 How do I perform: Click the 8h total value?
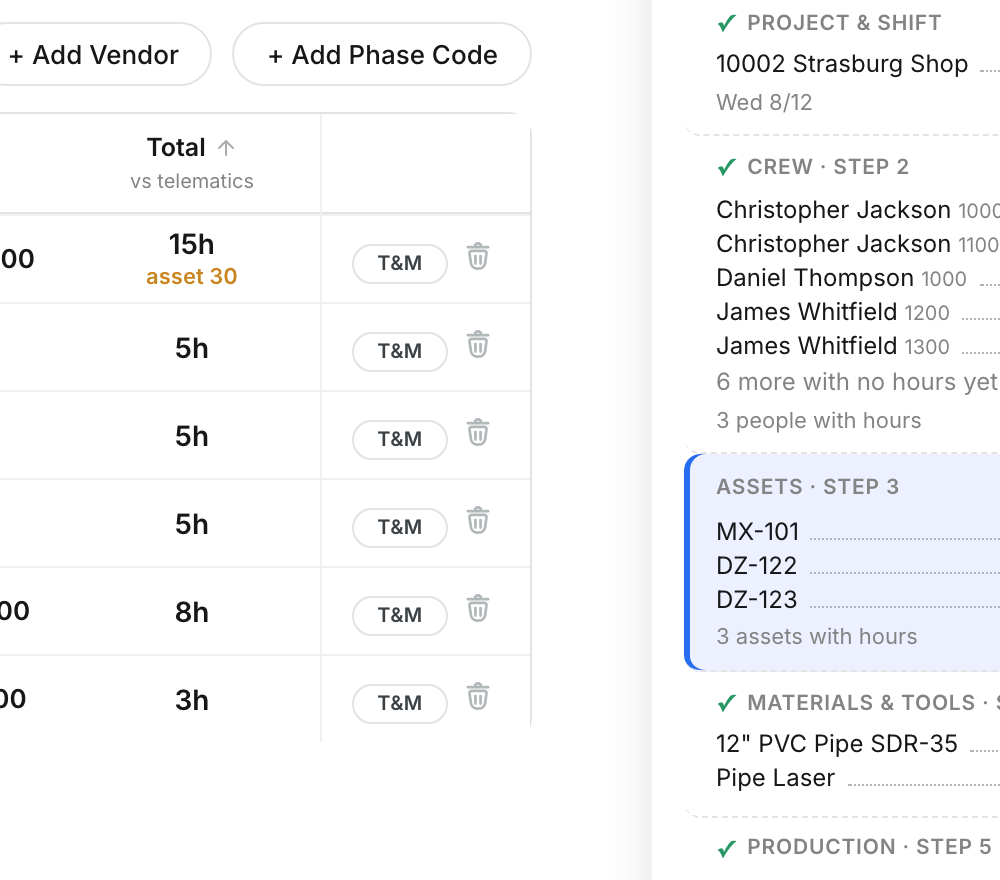(191, 612)
